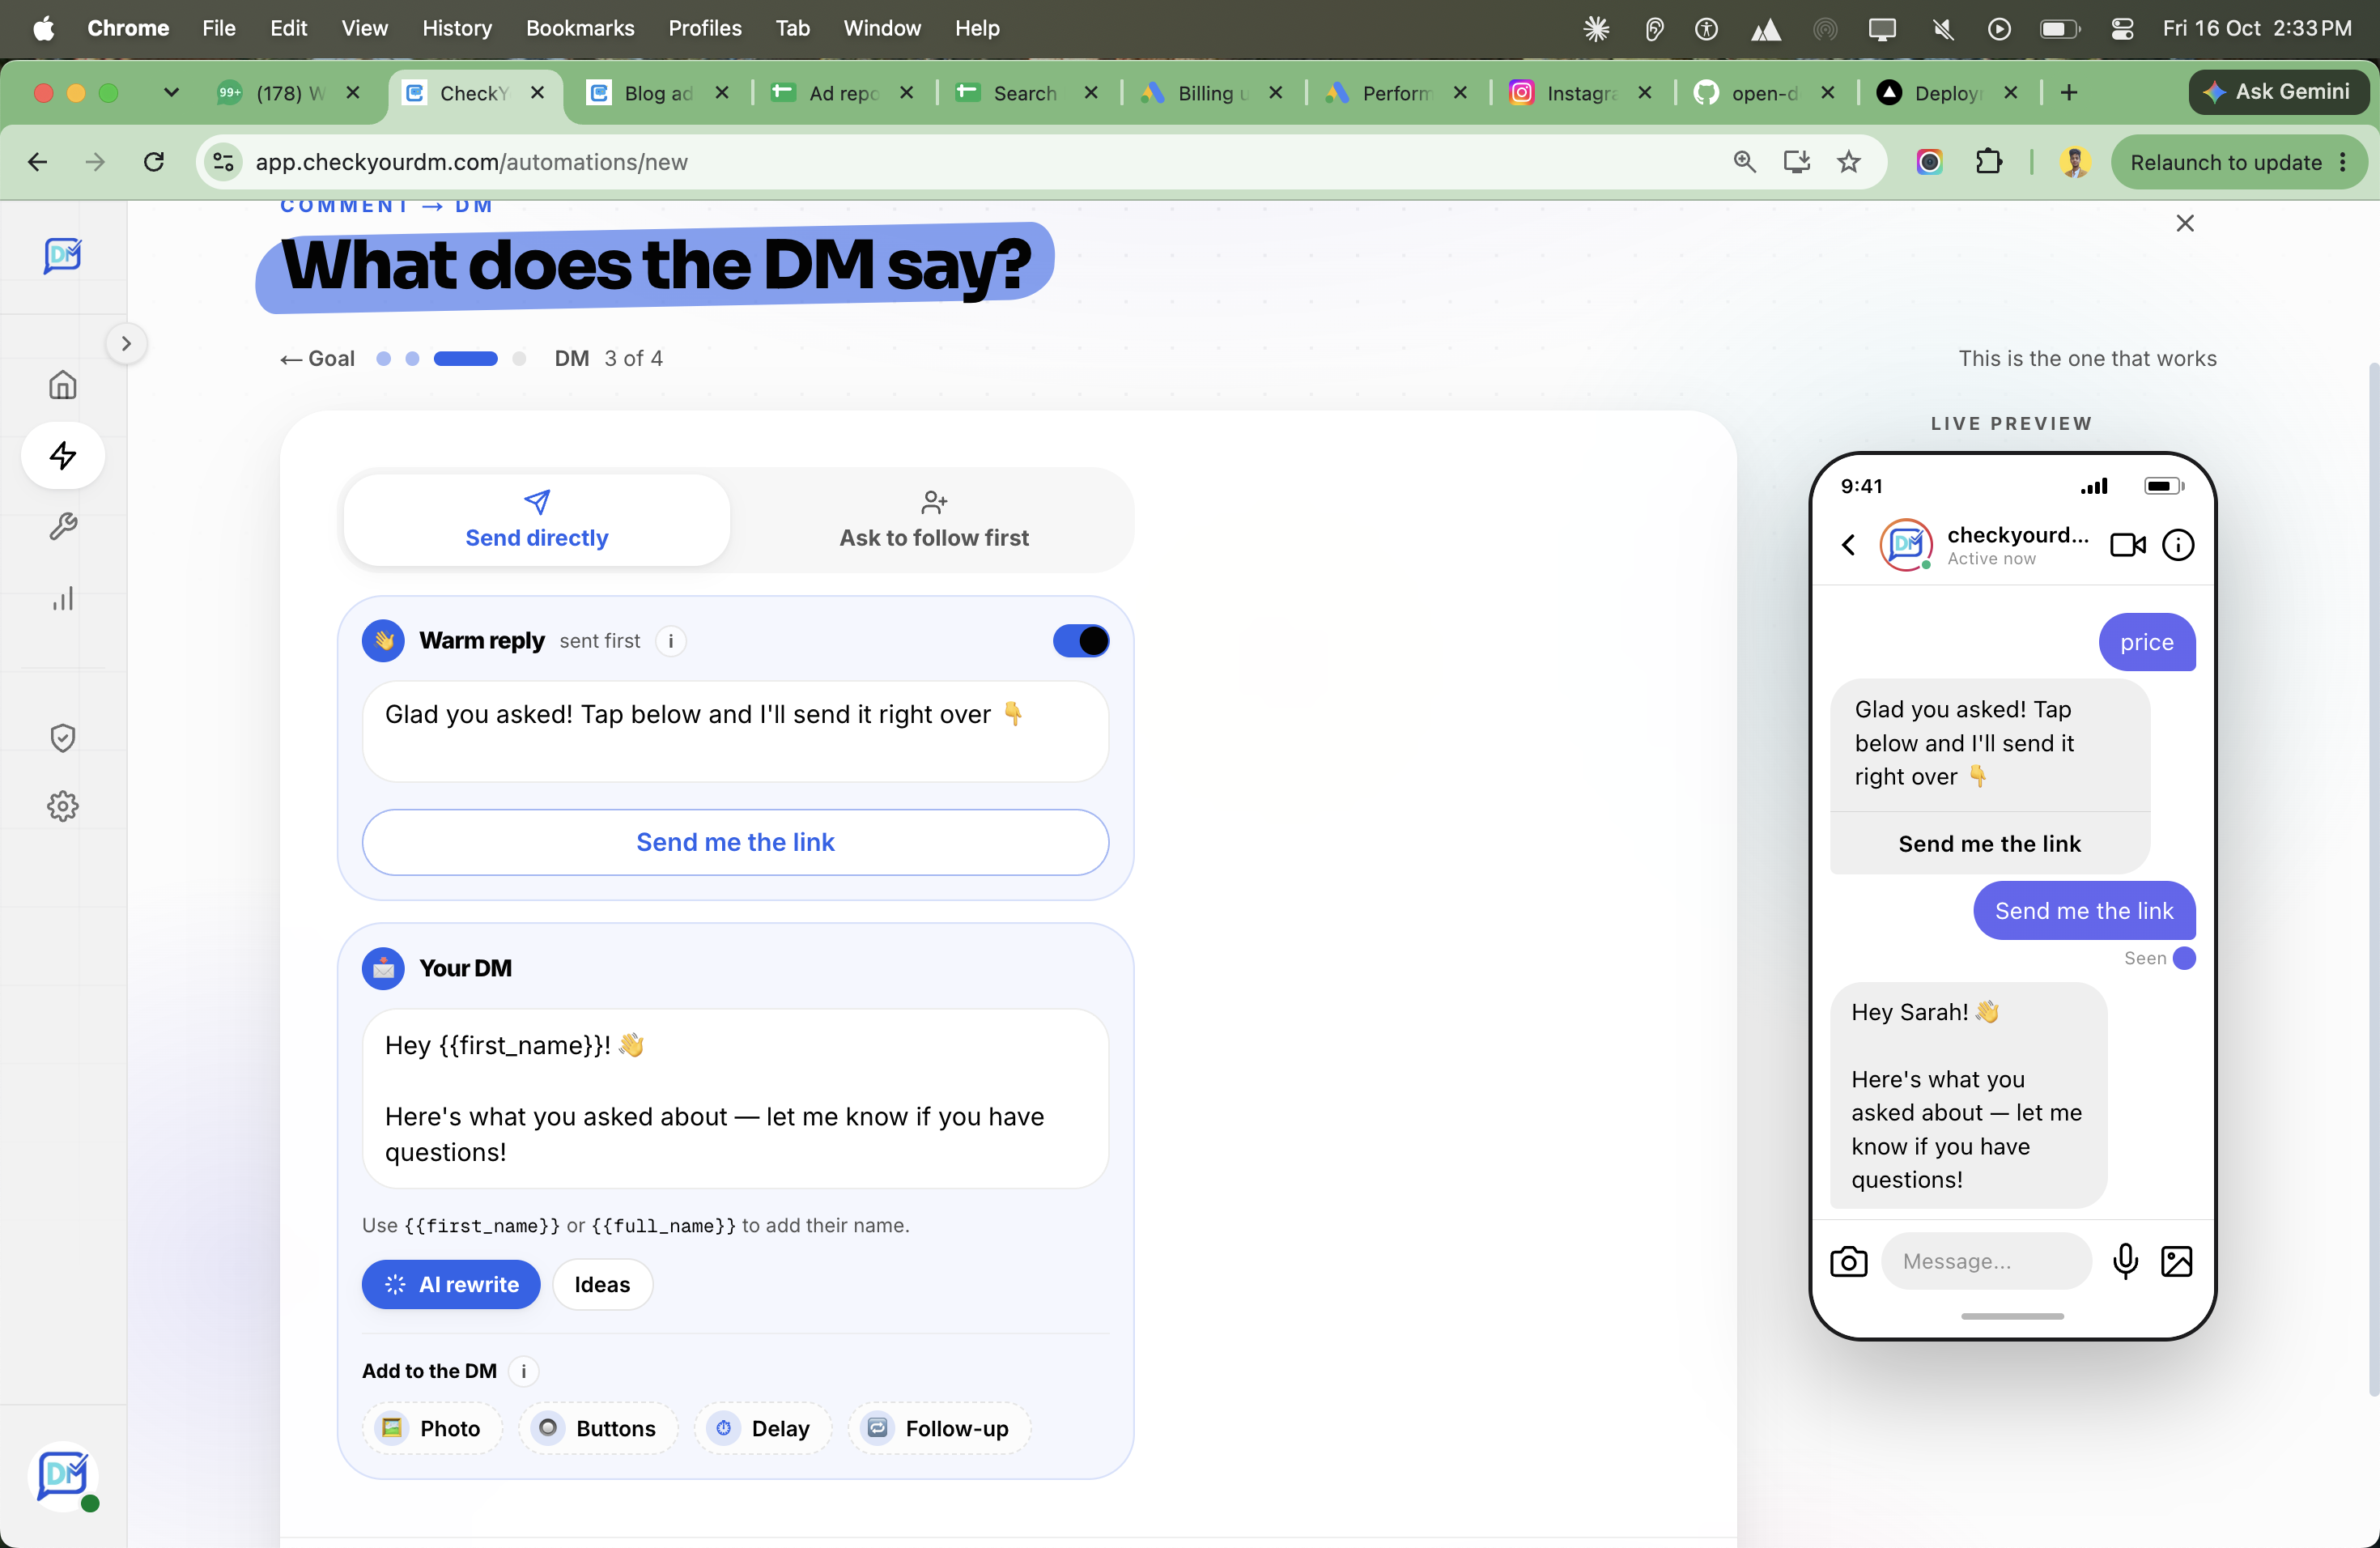Viewport: 2380px width, 1548px height.
Task: Tap the video call icon in phone preview
Action: pyautogui.click(x=2127, y=545)
